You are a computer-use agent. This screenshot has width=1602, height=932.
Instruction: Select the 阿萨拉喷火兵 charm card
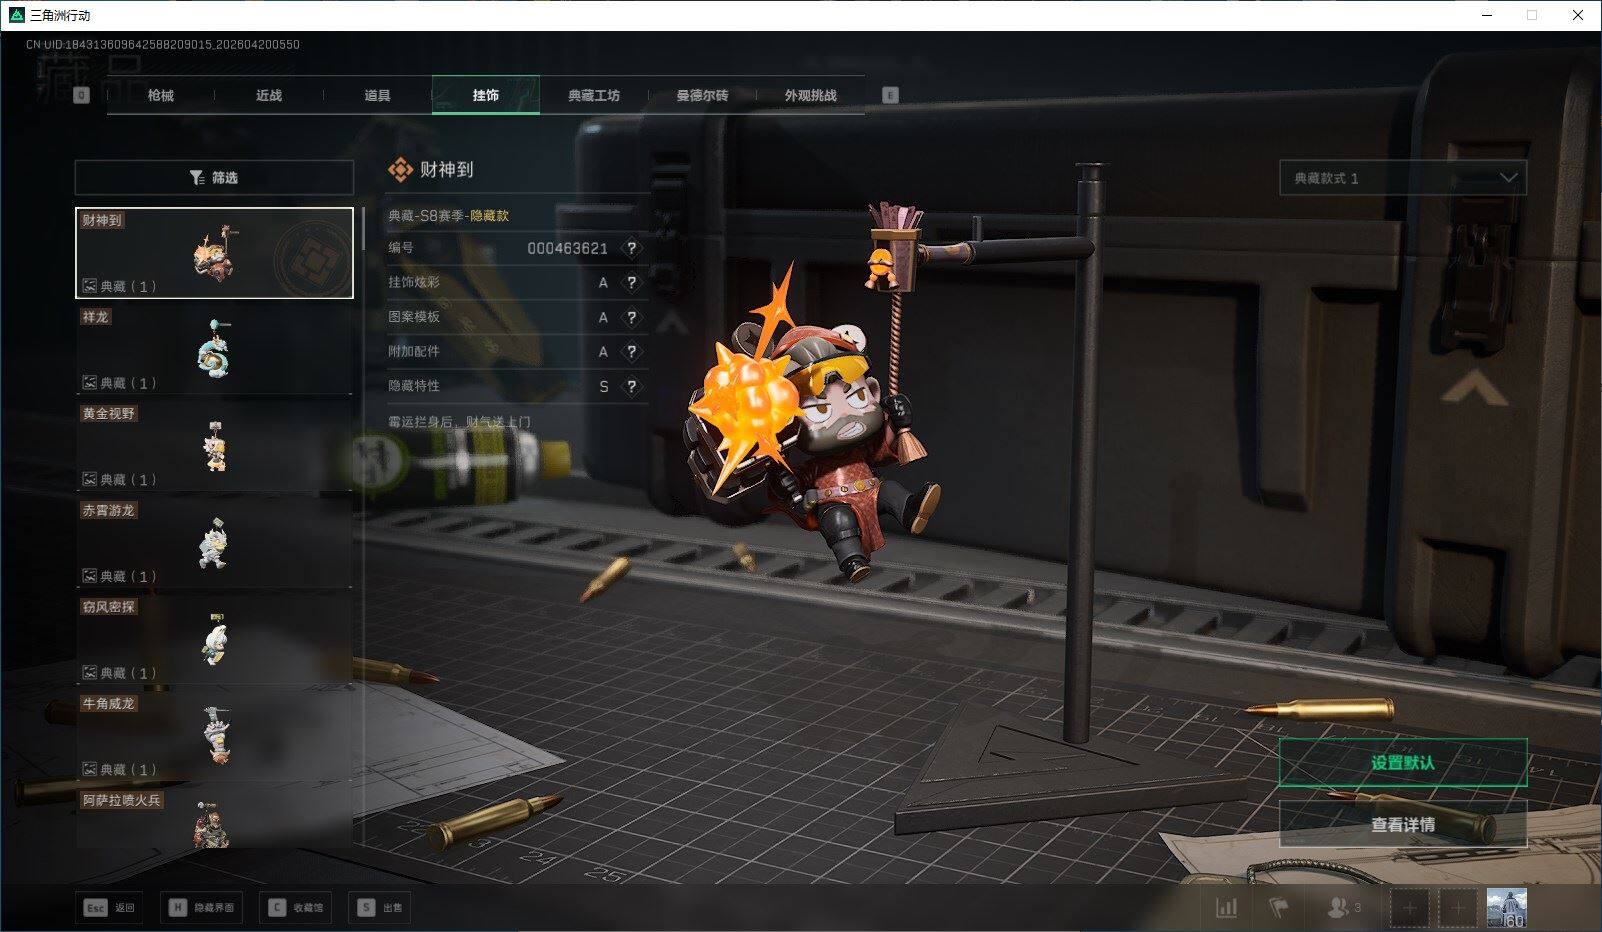tap(214, 818)
